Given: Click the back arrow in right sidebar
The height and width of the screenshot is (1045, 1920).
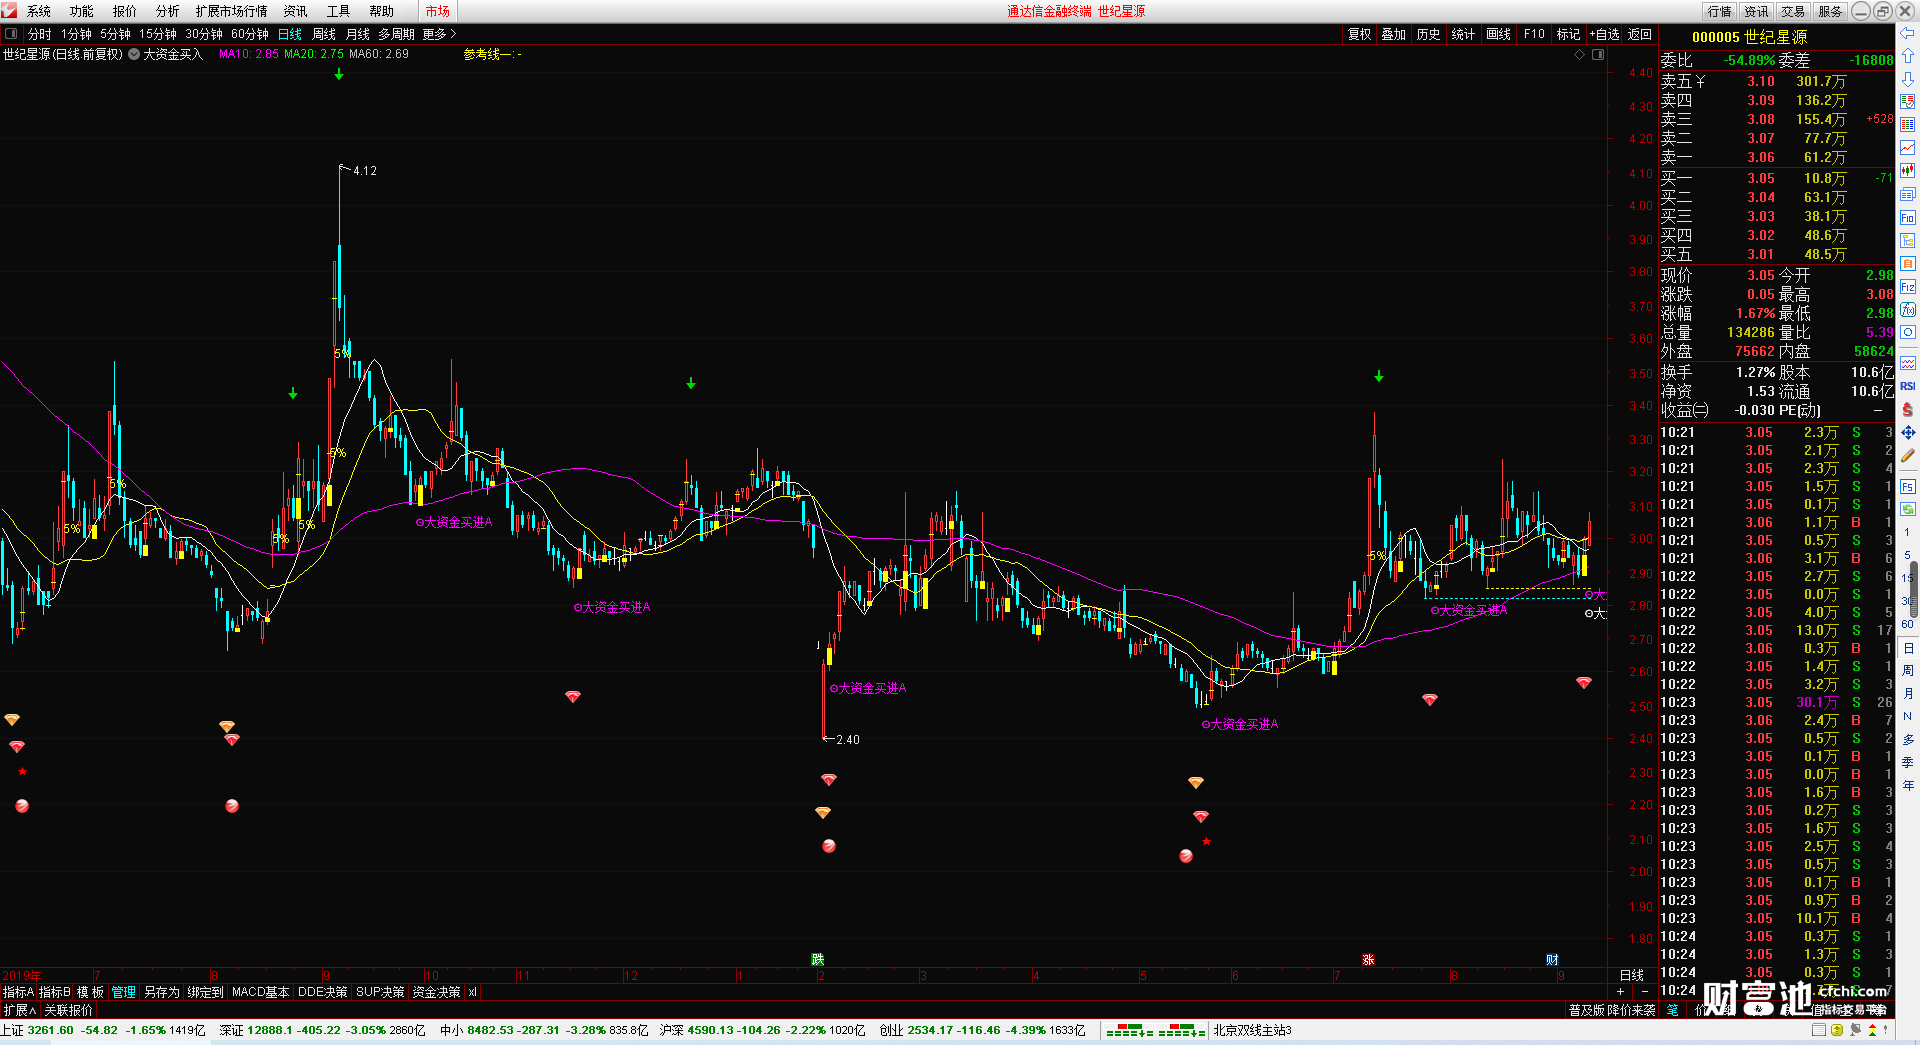Looking at the screenshot, I should coord(1908,33).
